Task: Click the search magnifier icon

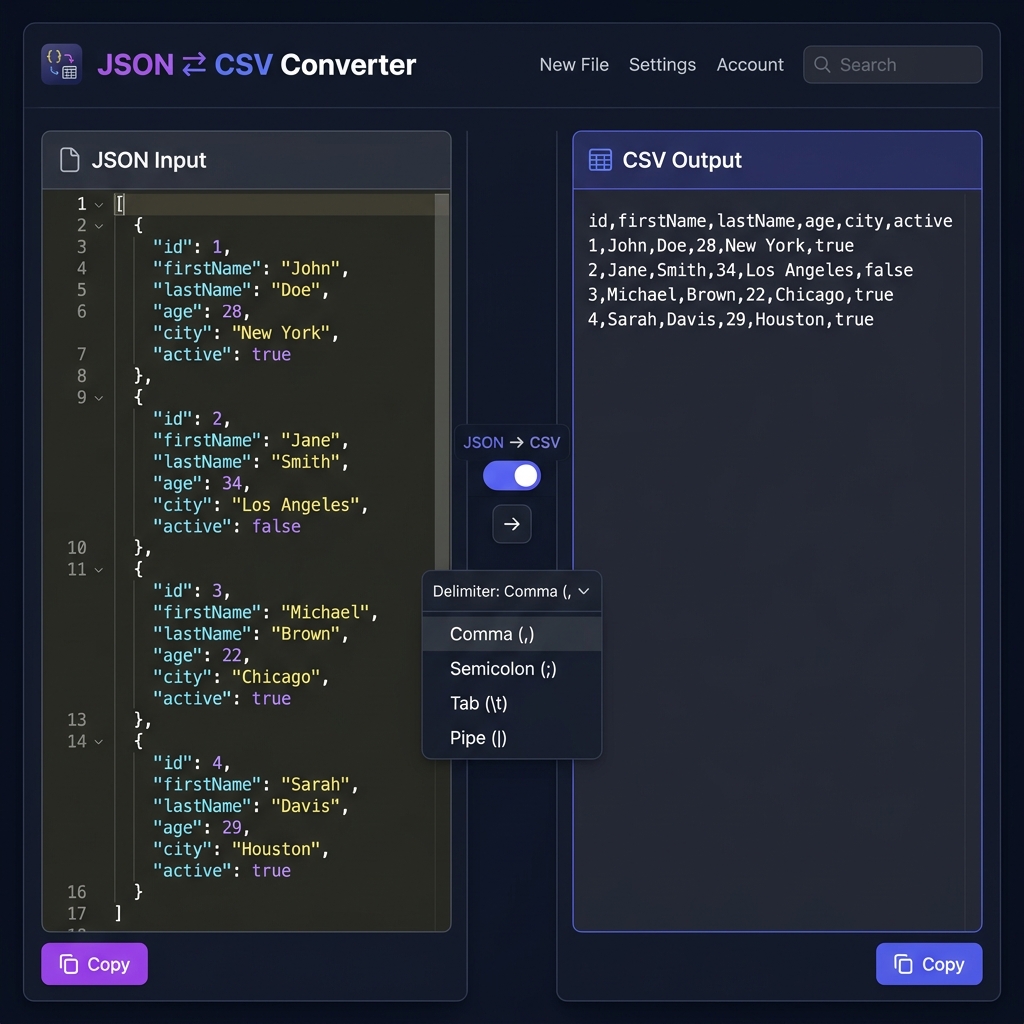Action: tap(822, 65)
